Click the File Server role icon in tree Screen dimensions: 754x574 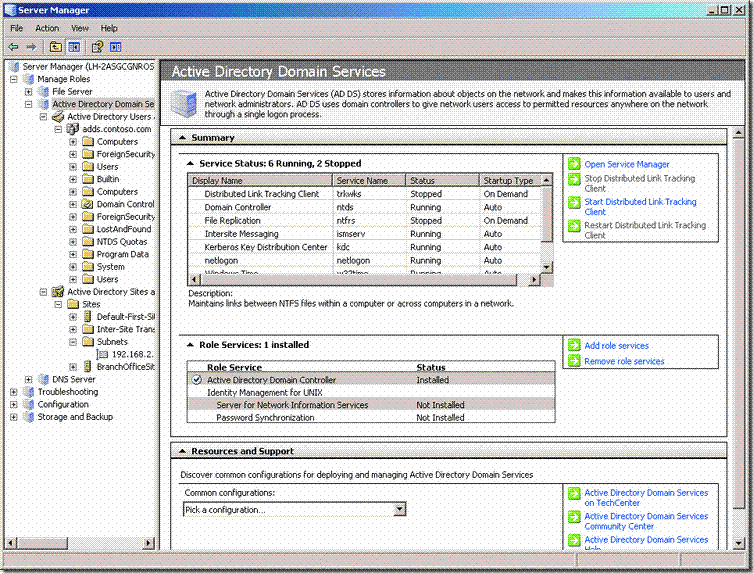[43, 91]
